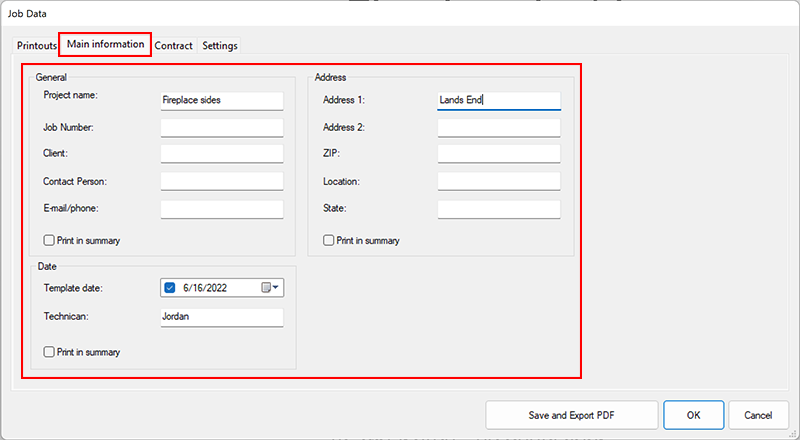Go to the Settings tab
This screenshot has width=800, height=440.
point(219,45)
